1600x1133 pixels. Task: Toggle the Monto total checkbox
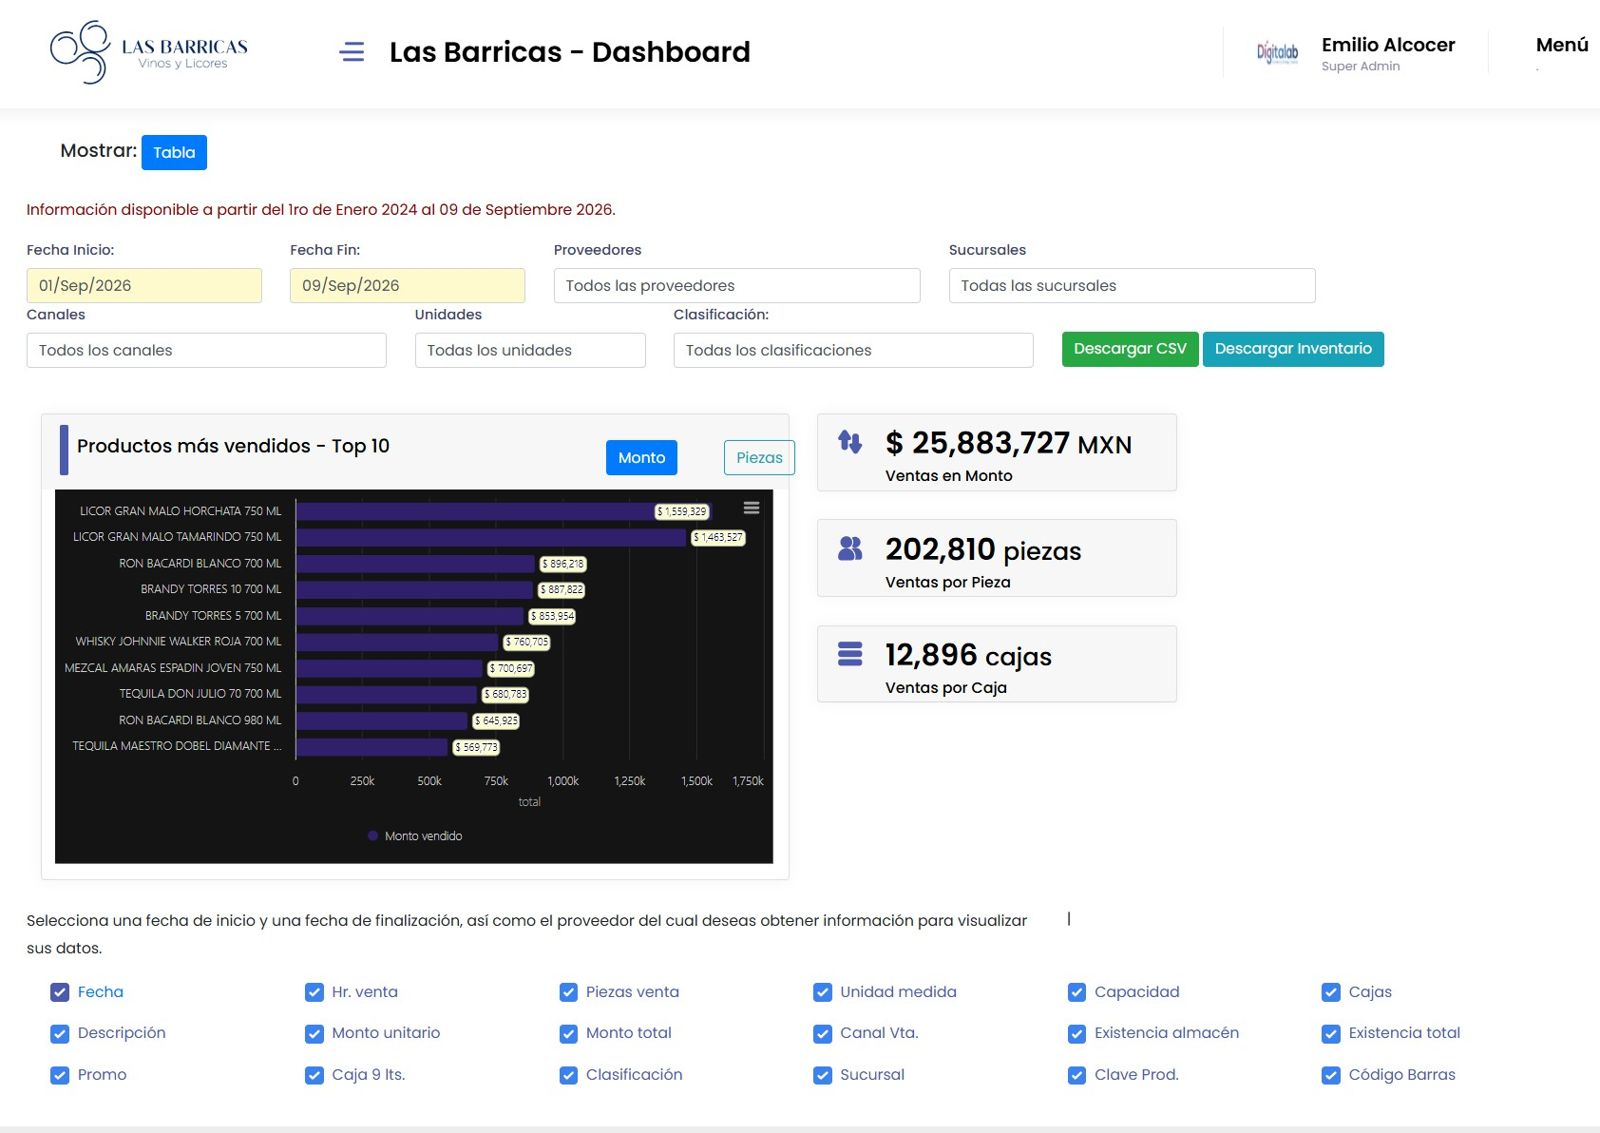coord(568,1033)
